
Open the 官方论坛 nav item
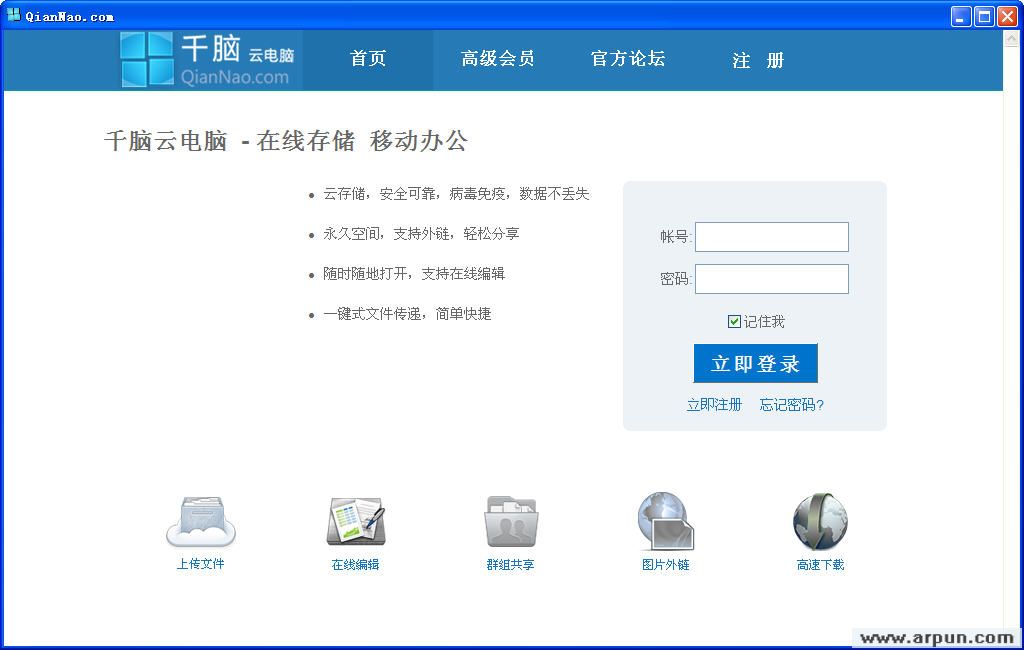628,59
